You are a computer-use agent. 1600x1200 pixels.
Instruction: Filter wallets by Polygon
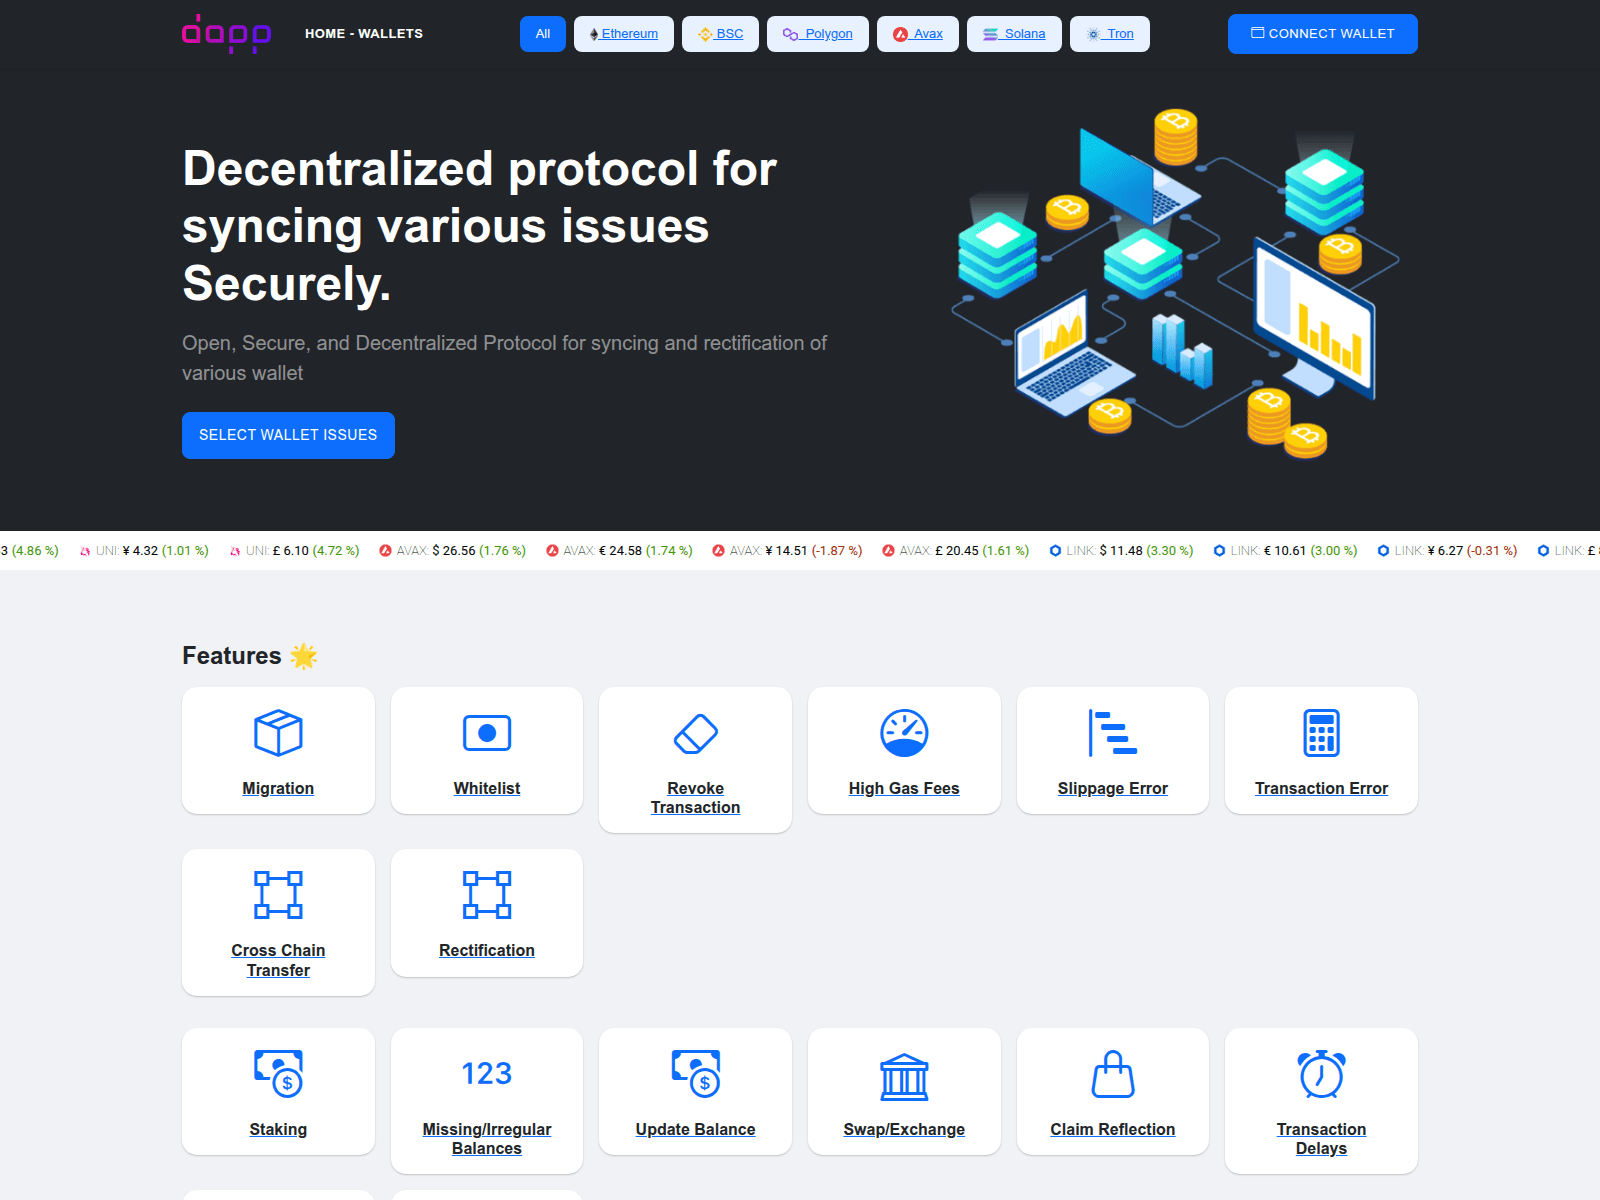[818, 34]
